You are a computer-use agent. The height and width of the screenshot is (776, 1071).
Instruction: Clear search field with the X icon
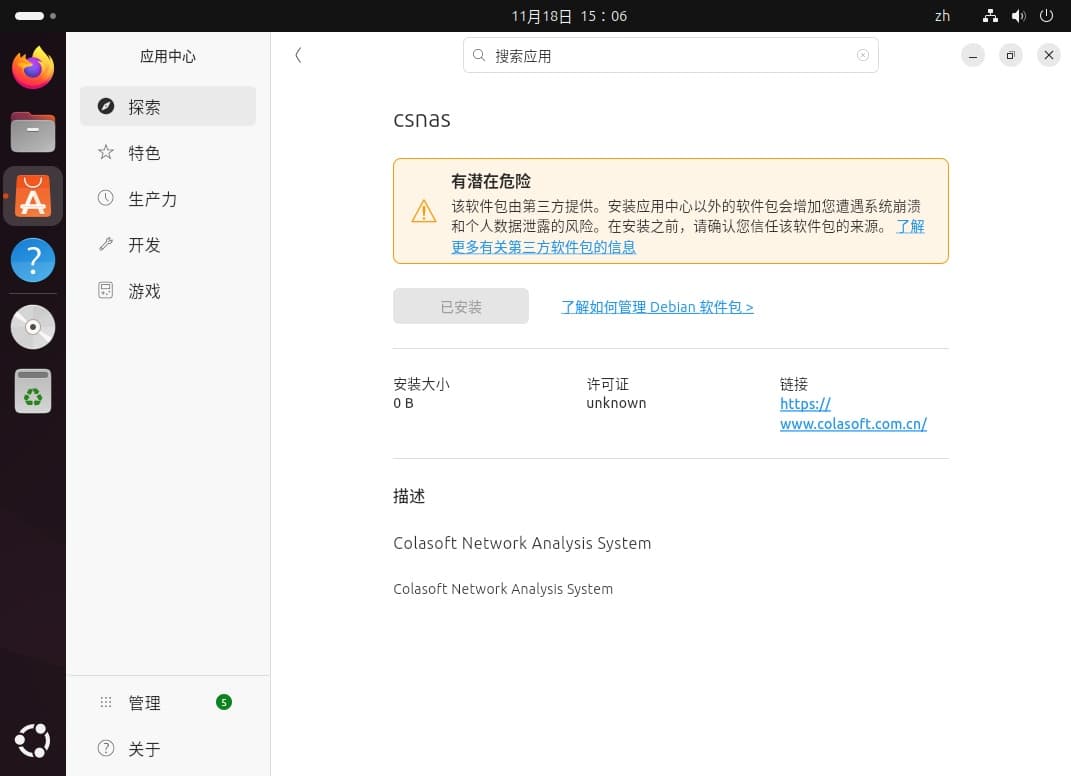point(863,55)
